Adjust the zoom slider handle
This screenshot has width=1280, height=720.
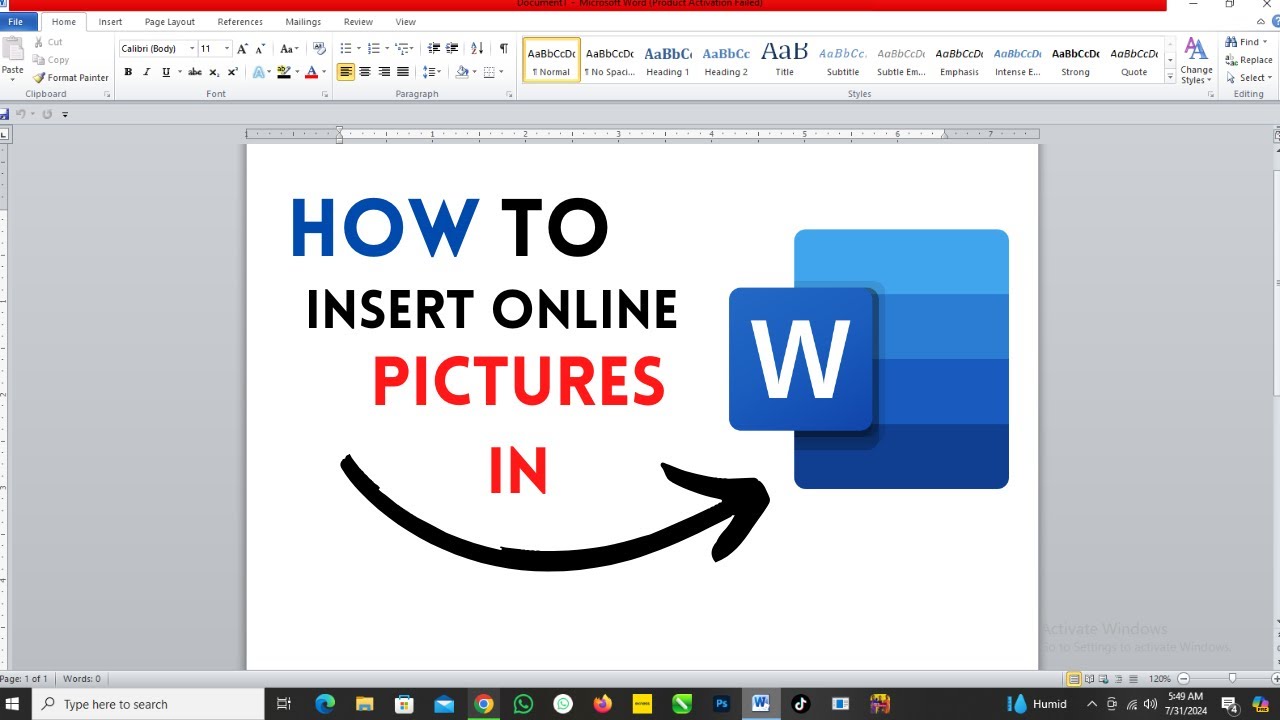(1232, 679)
